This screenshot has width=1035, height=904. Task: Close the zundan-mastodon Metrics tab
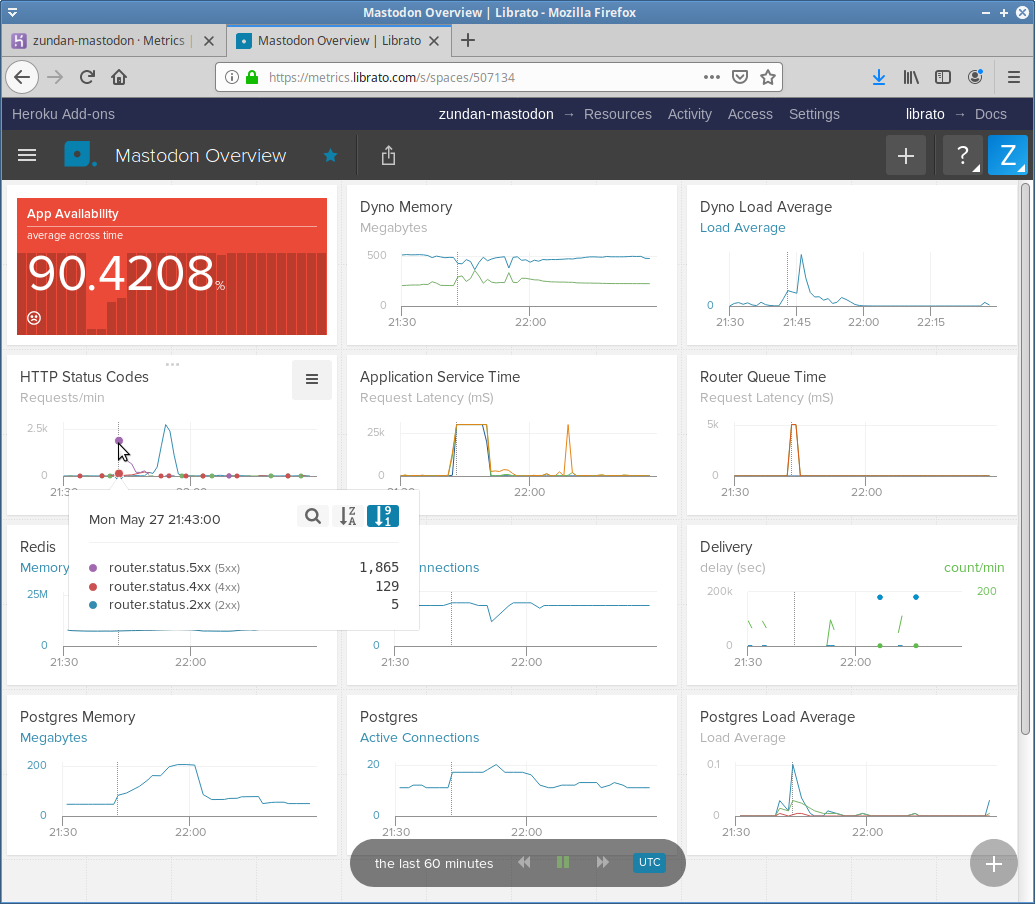(209, 41)
